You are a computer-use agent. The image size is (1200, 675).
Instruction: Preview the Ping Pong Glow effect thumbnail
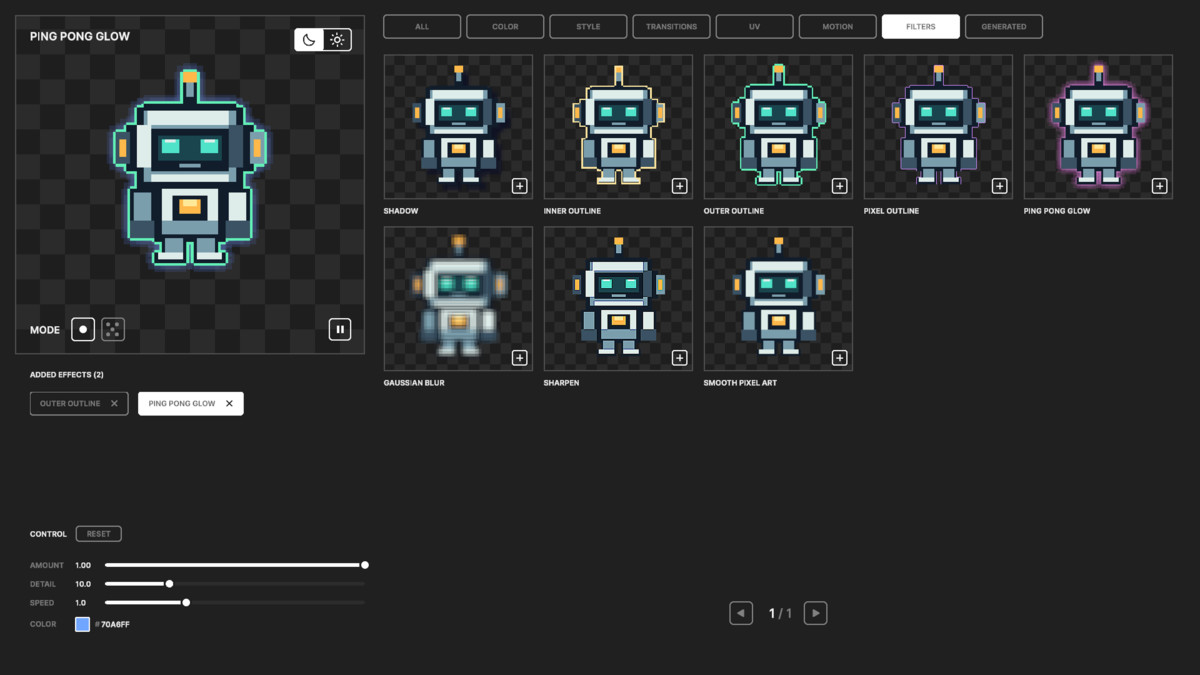point(1098,127)
